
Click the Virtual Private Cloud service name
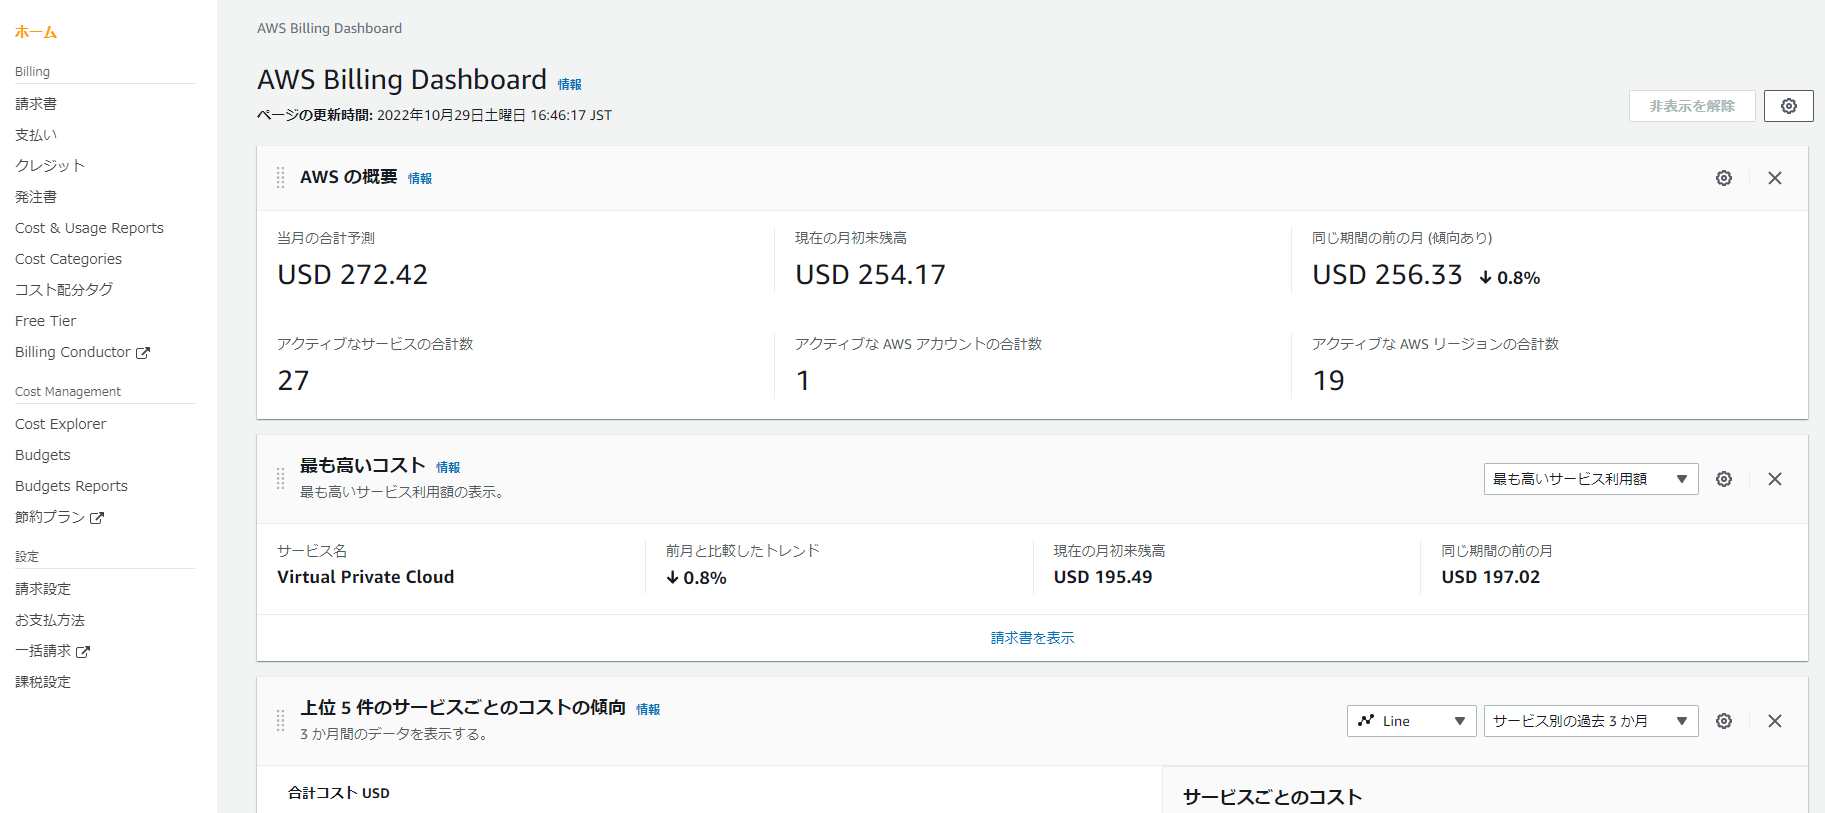[x=365, y=577]
